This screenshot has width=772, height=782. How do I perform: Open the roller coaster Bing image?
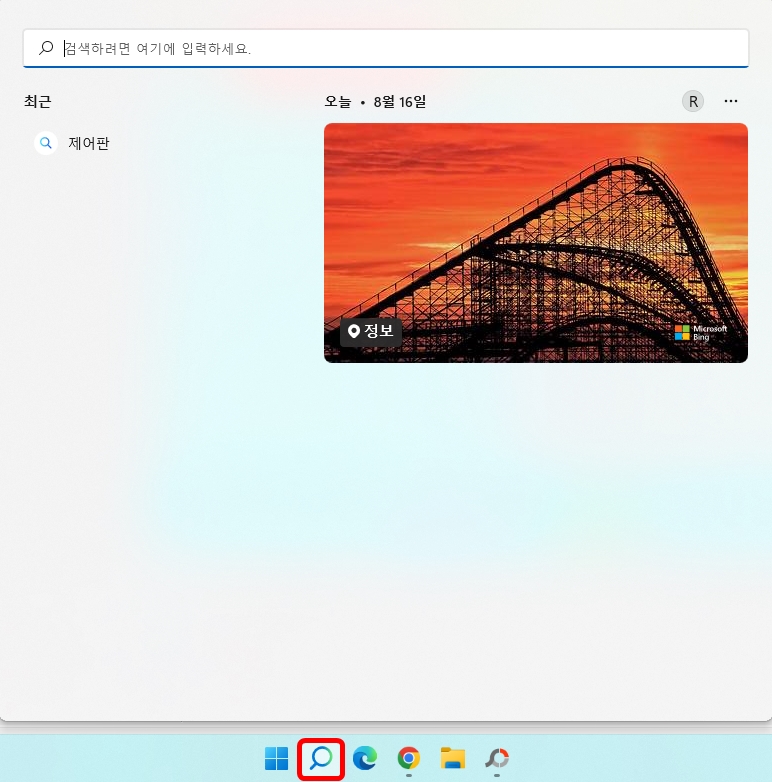coord(536,243)
